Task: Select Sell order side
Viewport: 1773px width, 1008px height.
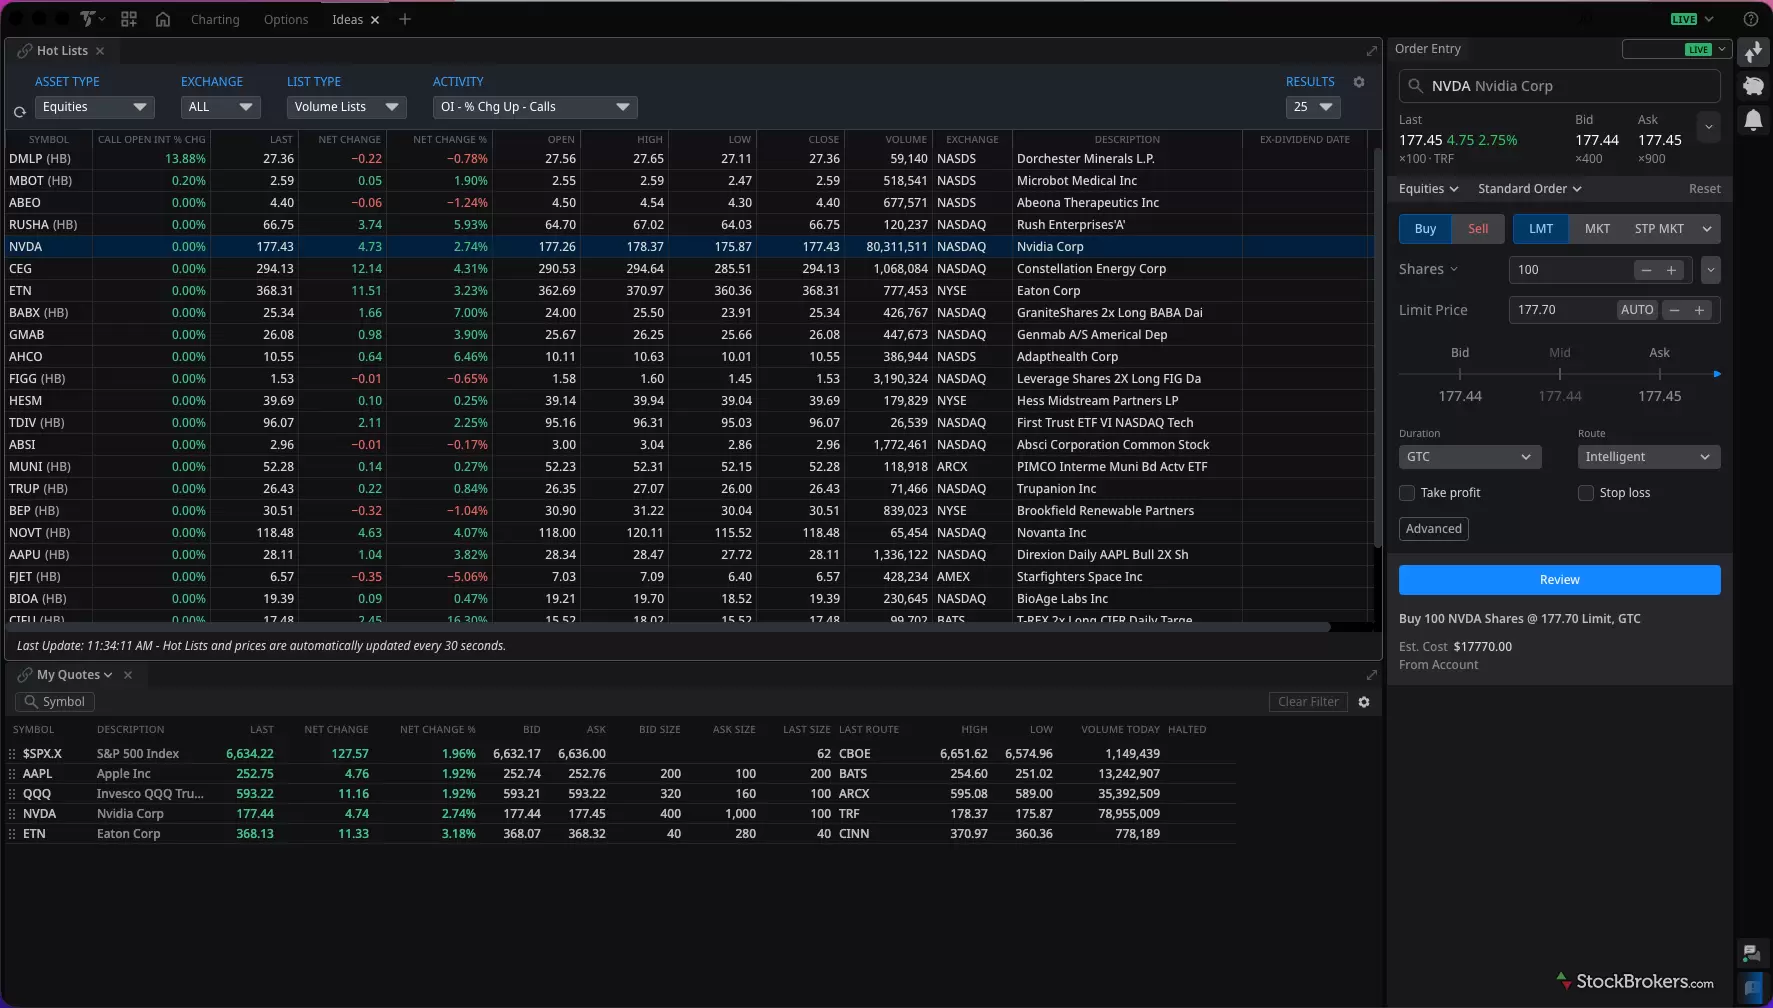Action: pos(1478,229)
